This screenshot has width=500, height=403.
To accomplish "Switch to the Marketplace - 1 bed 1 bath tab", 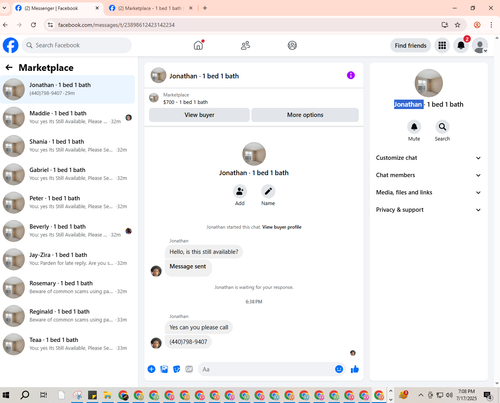I will pos(151,8).
